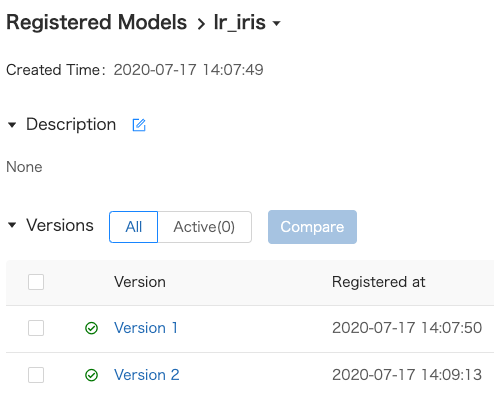The width and height of the screenshot is (494, 398).
Task: Check the Version 2 row checkbox
Action: (x=36, y=375)
